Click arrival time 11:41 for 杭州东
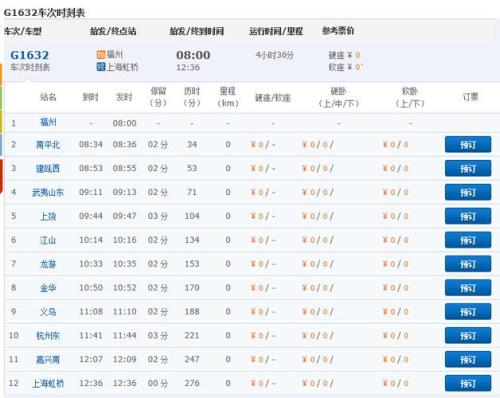The image size is (500, 398). click(x=91, y=335)
